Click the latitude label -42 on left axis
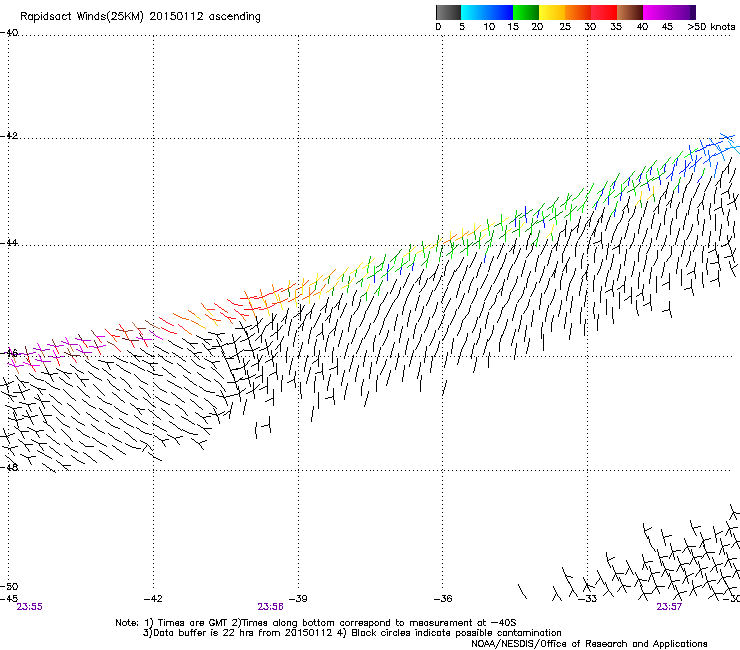740x650 pixels. (9, 135)
